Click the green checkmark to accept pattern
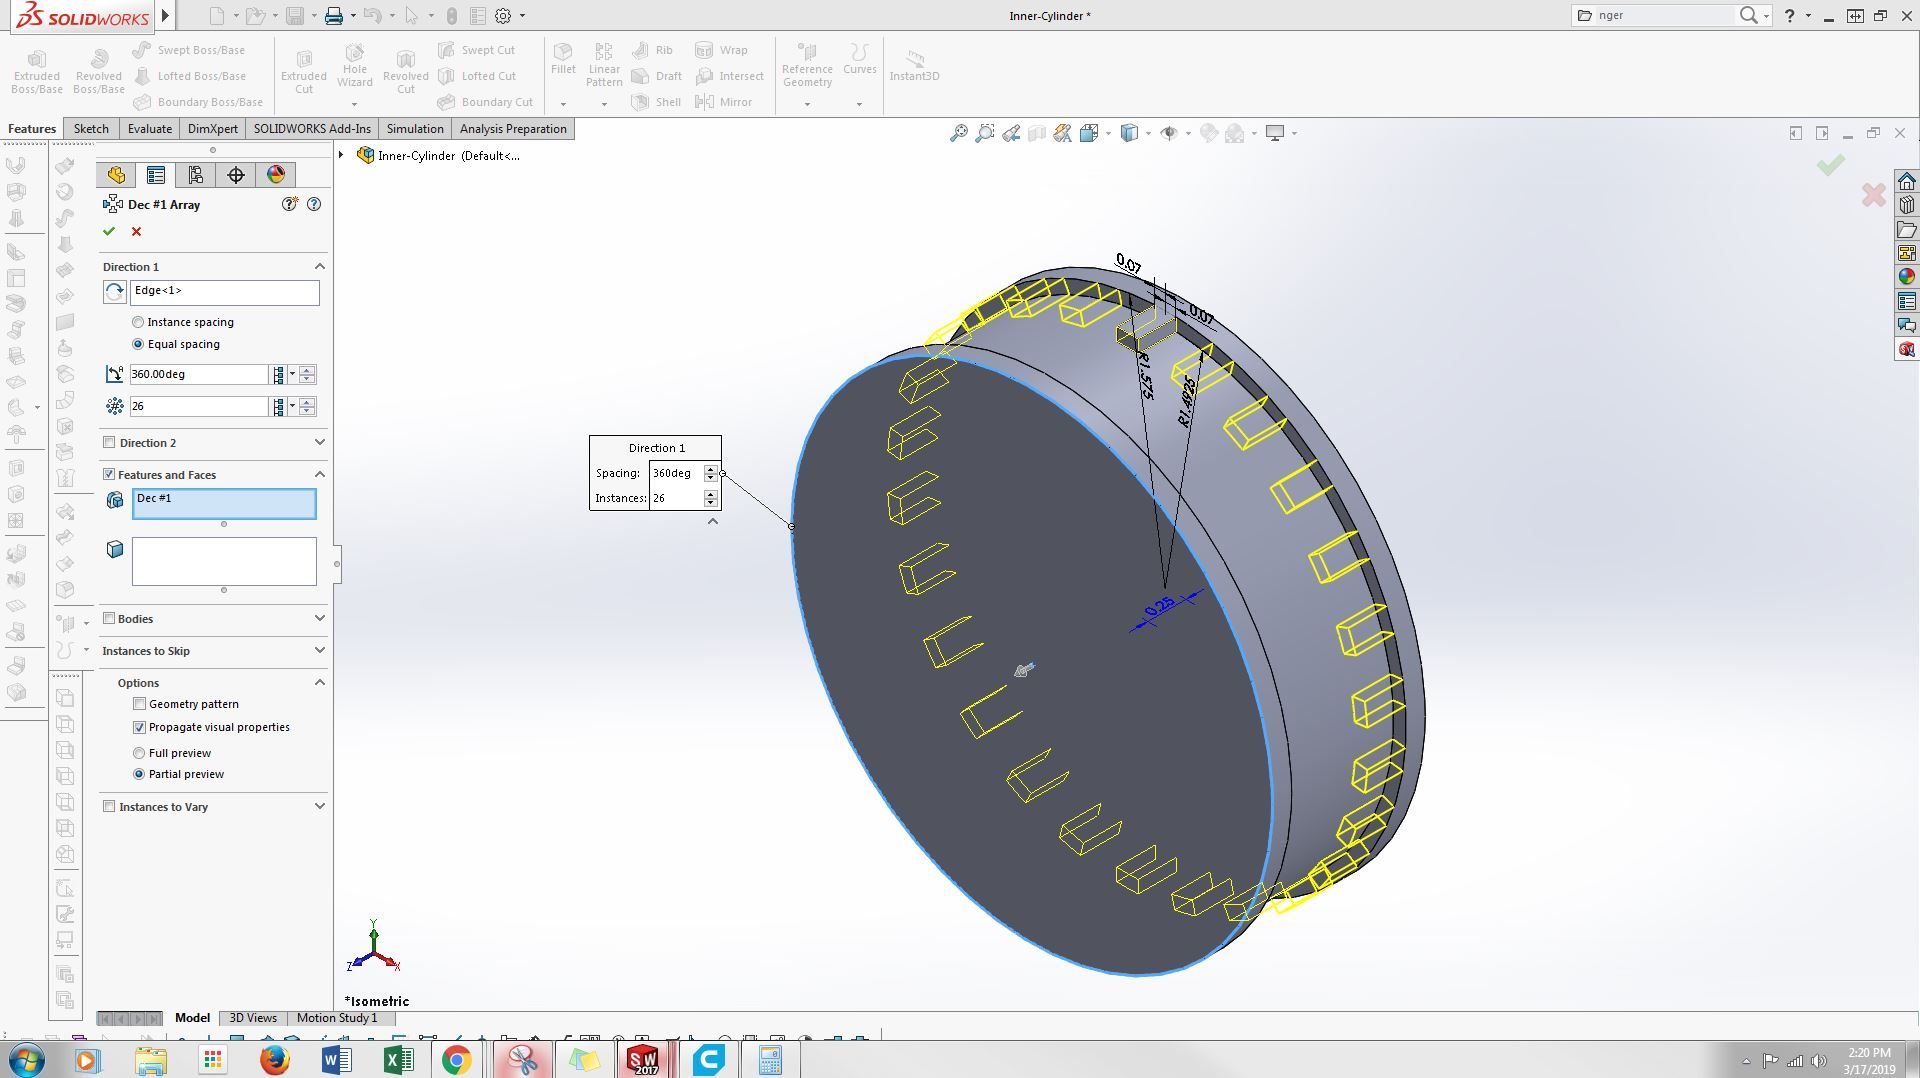1920x1078 pixels. (x=109, y=231)
